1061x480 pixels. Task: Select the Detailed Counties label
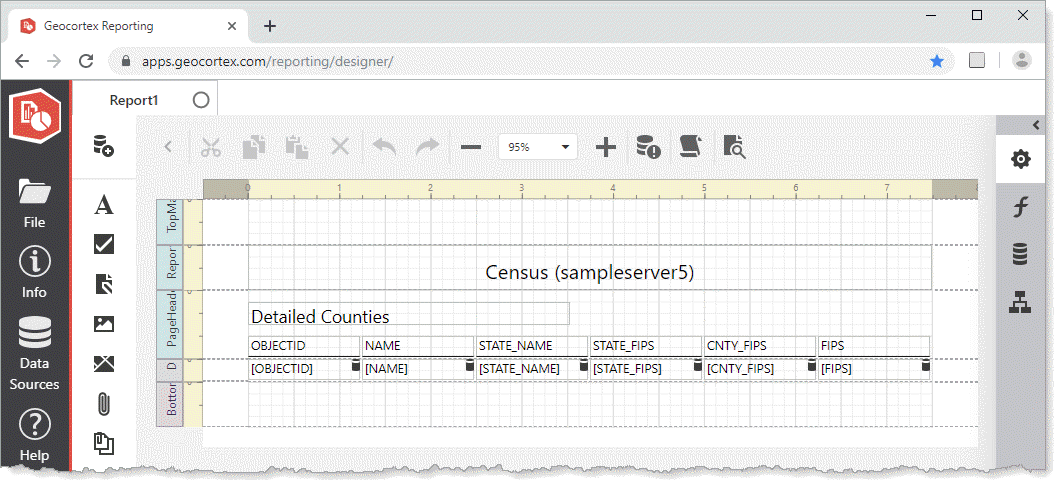click(409, 315)
